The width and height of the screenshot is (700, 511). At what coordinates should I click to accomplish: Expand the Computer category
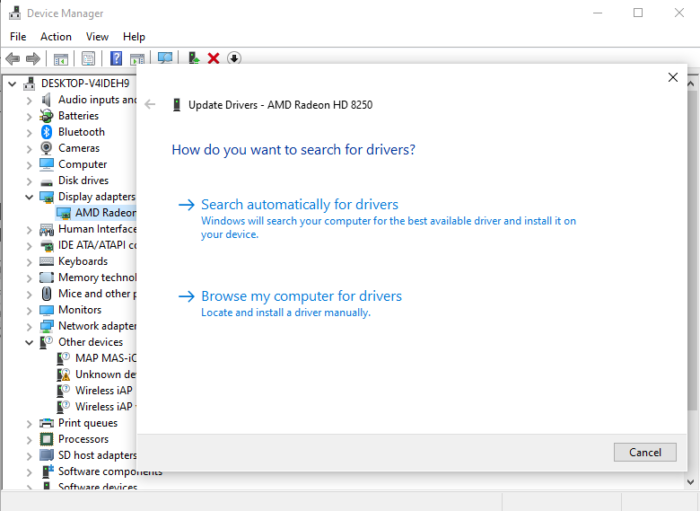point(29,165)
